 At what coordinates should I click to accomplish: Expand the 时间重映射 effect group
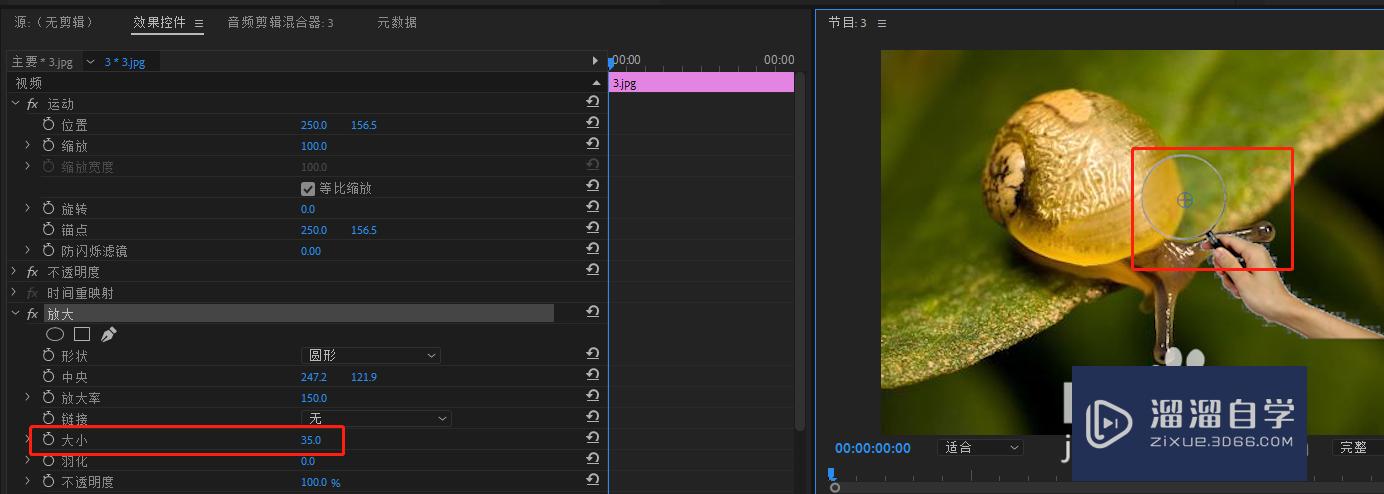16,293
